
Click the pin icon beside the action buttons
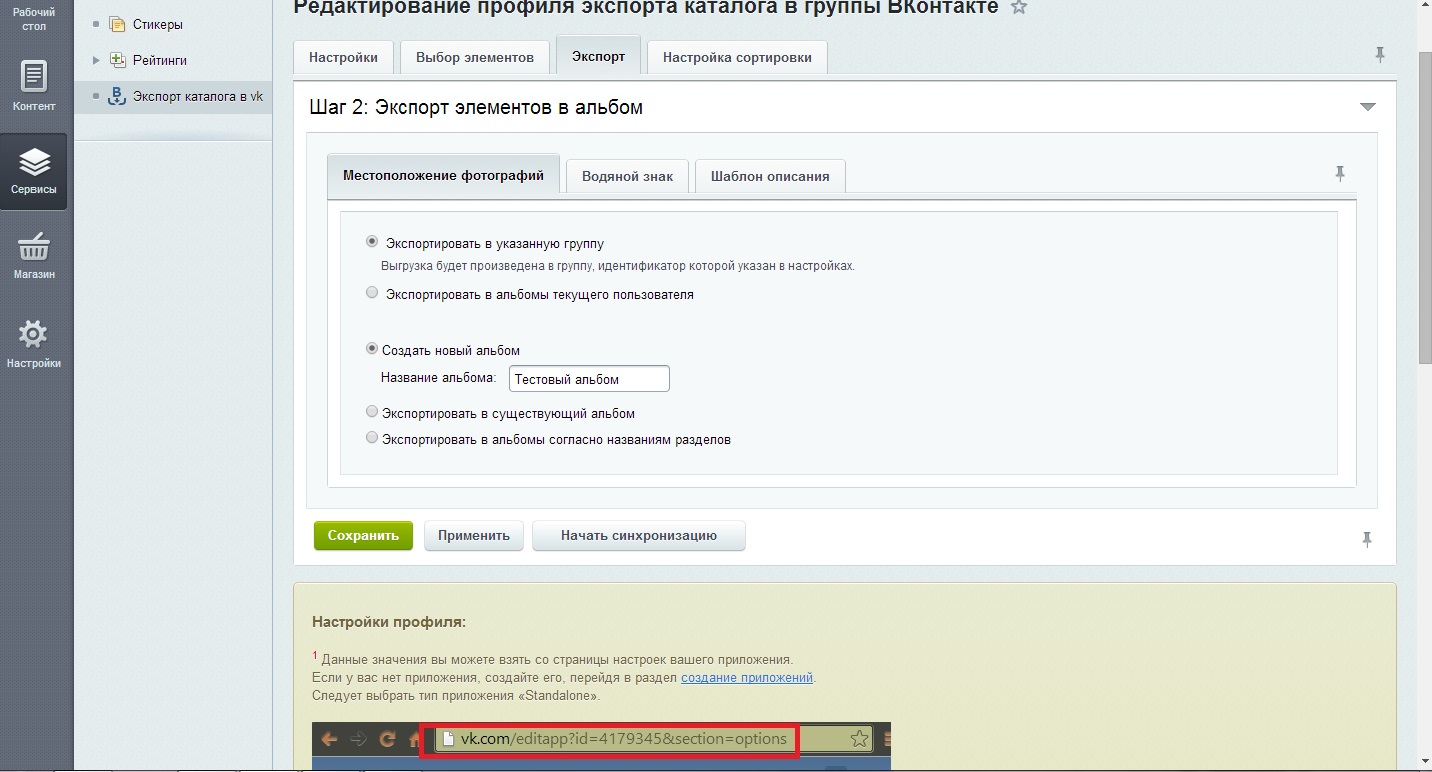1367,539
